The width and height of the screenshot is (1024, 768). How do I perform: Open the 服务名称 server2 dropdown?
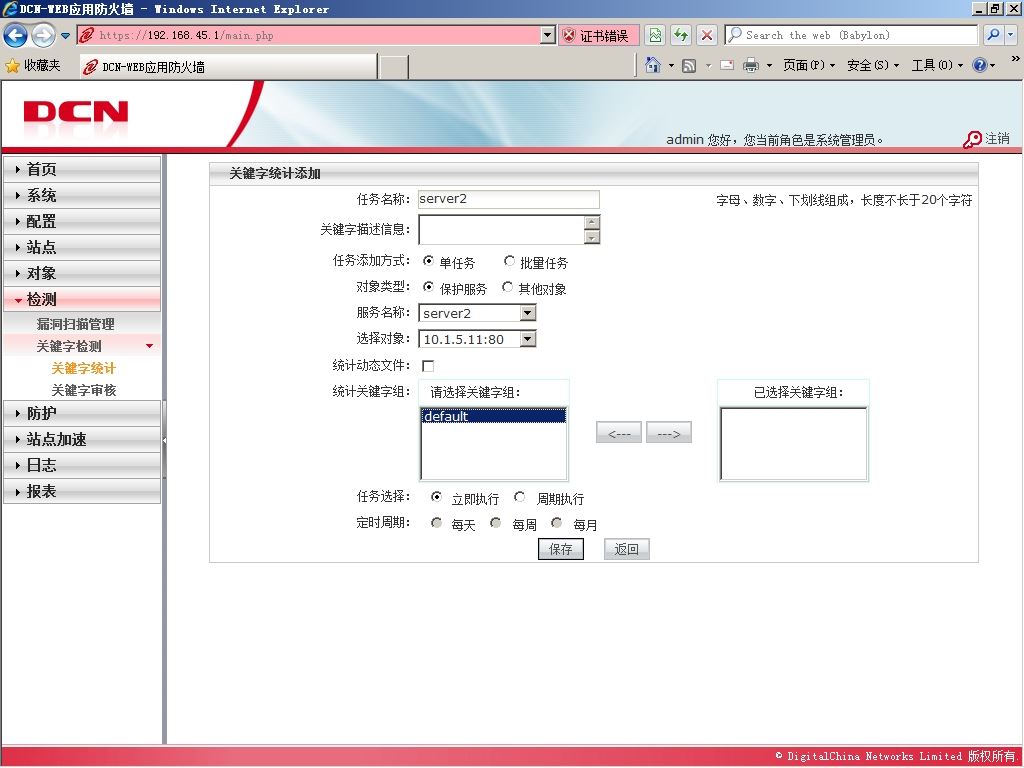pyautogui.click(x=477, y=313)
